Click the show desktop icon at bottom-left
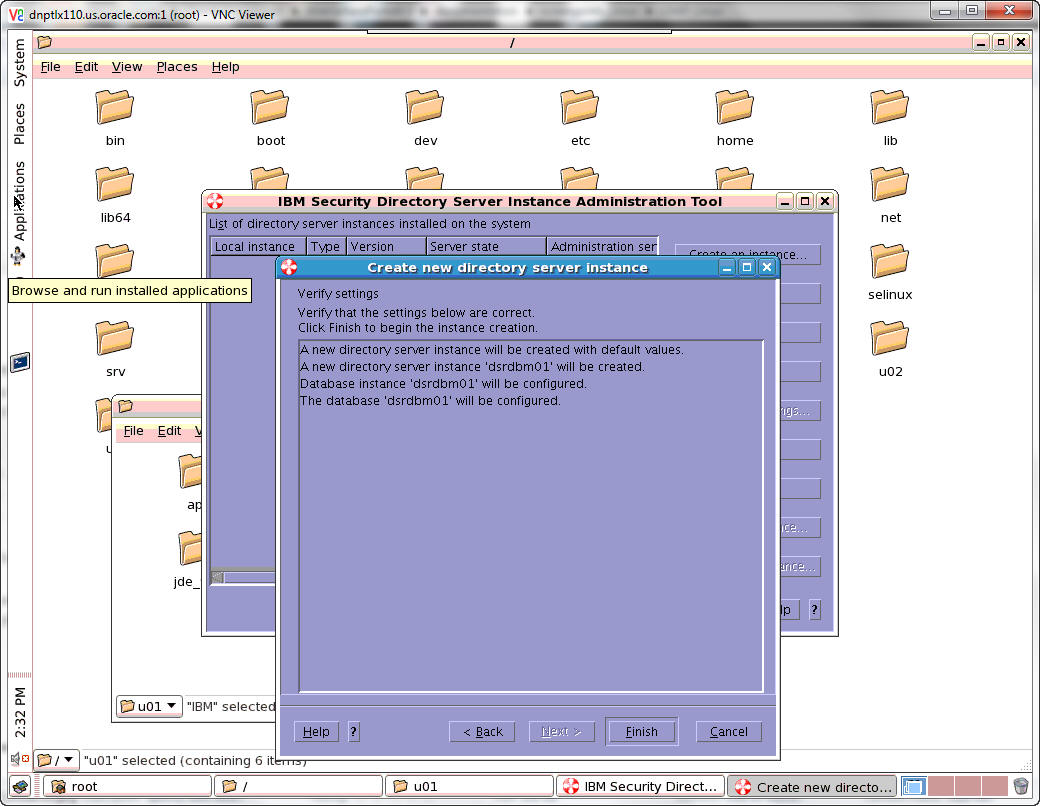The height and width of the screenshot is (806, 1040). pos(20,787)
